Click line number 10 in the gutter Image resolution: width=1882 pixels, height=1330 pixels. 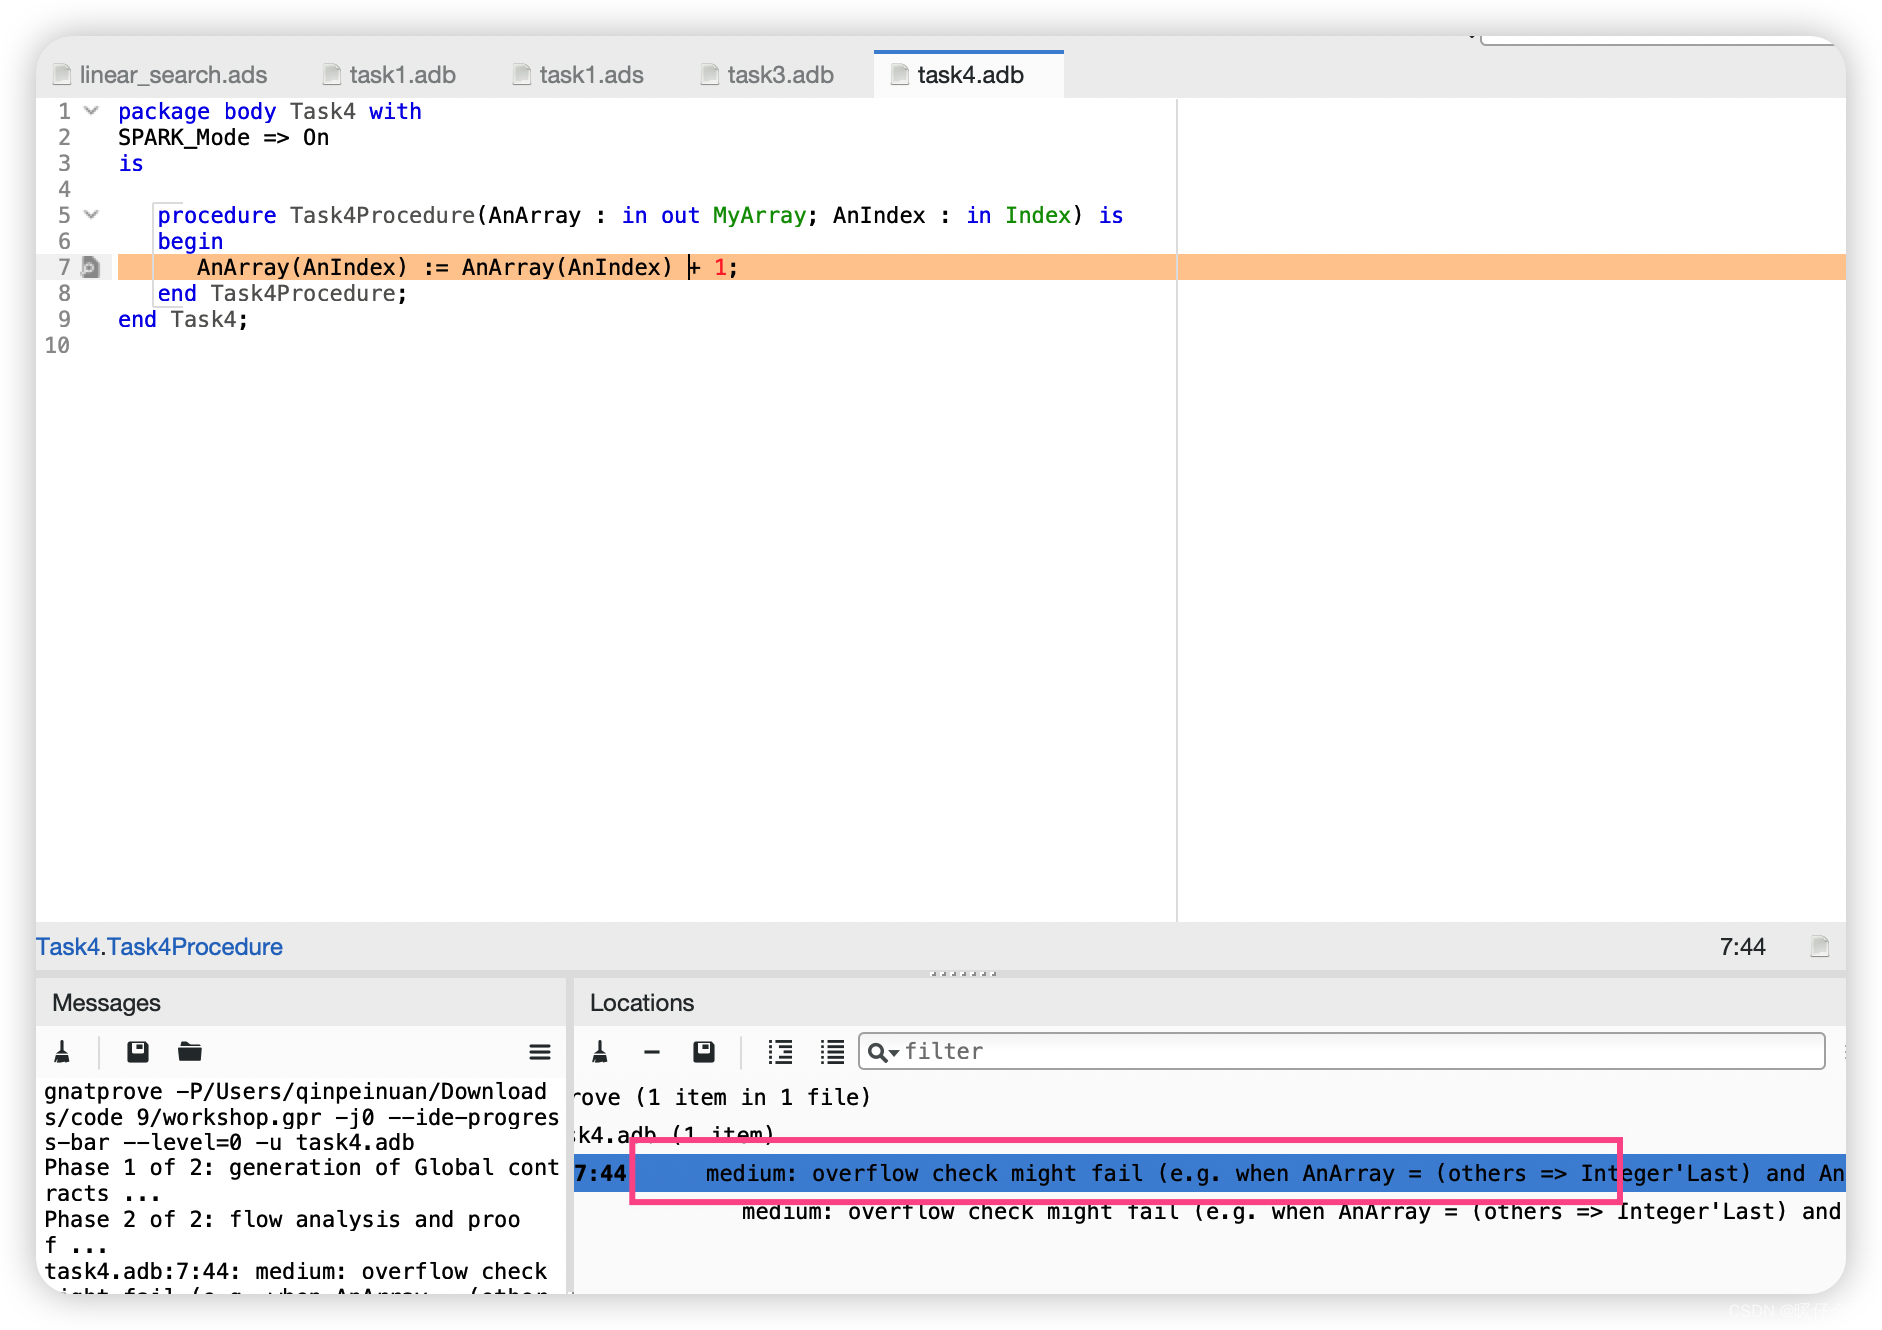click(57, 345)
